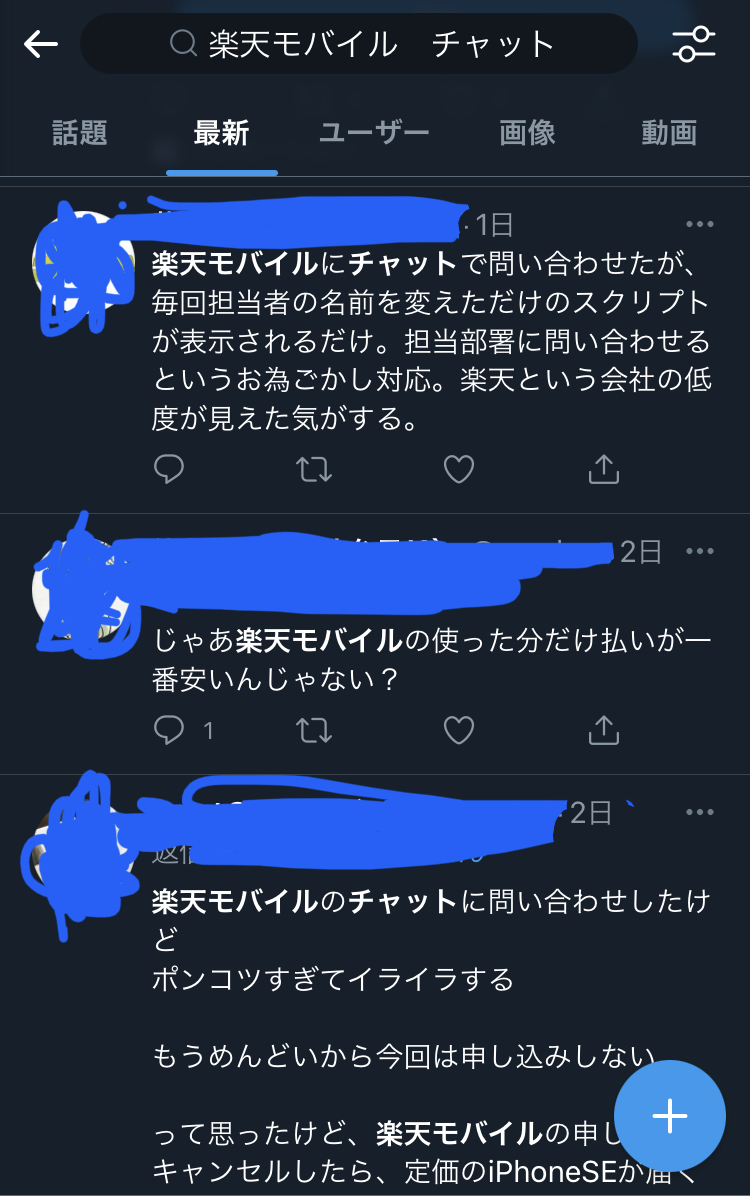Switch to the 話題 tab
Viewport: 750px width, 1196px height.
tap(79, 133)
